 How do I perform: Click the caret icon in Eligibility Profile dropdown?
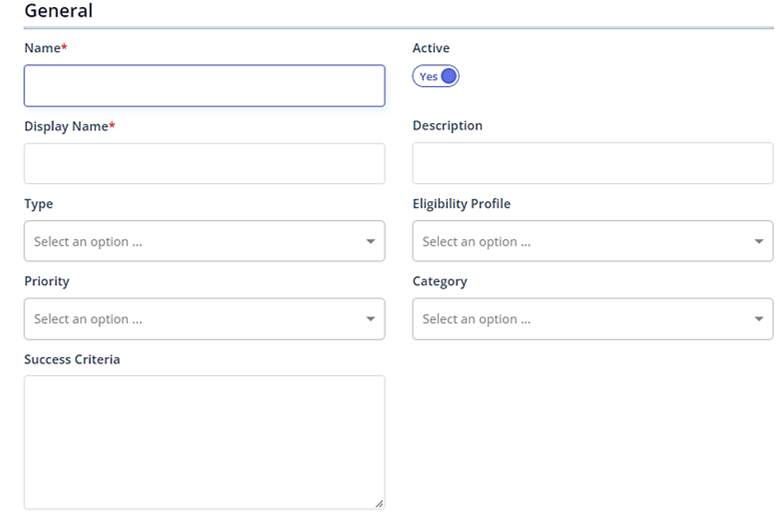tap(758, 242)
